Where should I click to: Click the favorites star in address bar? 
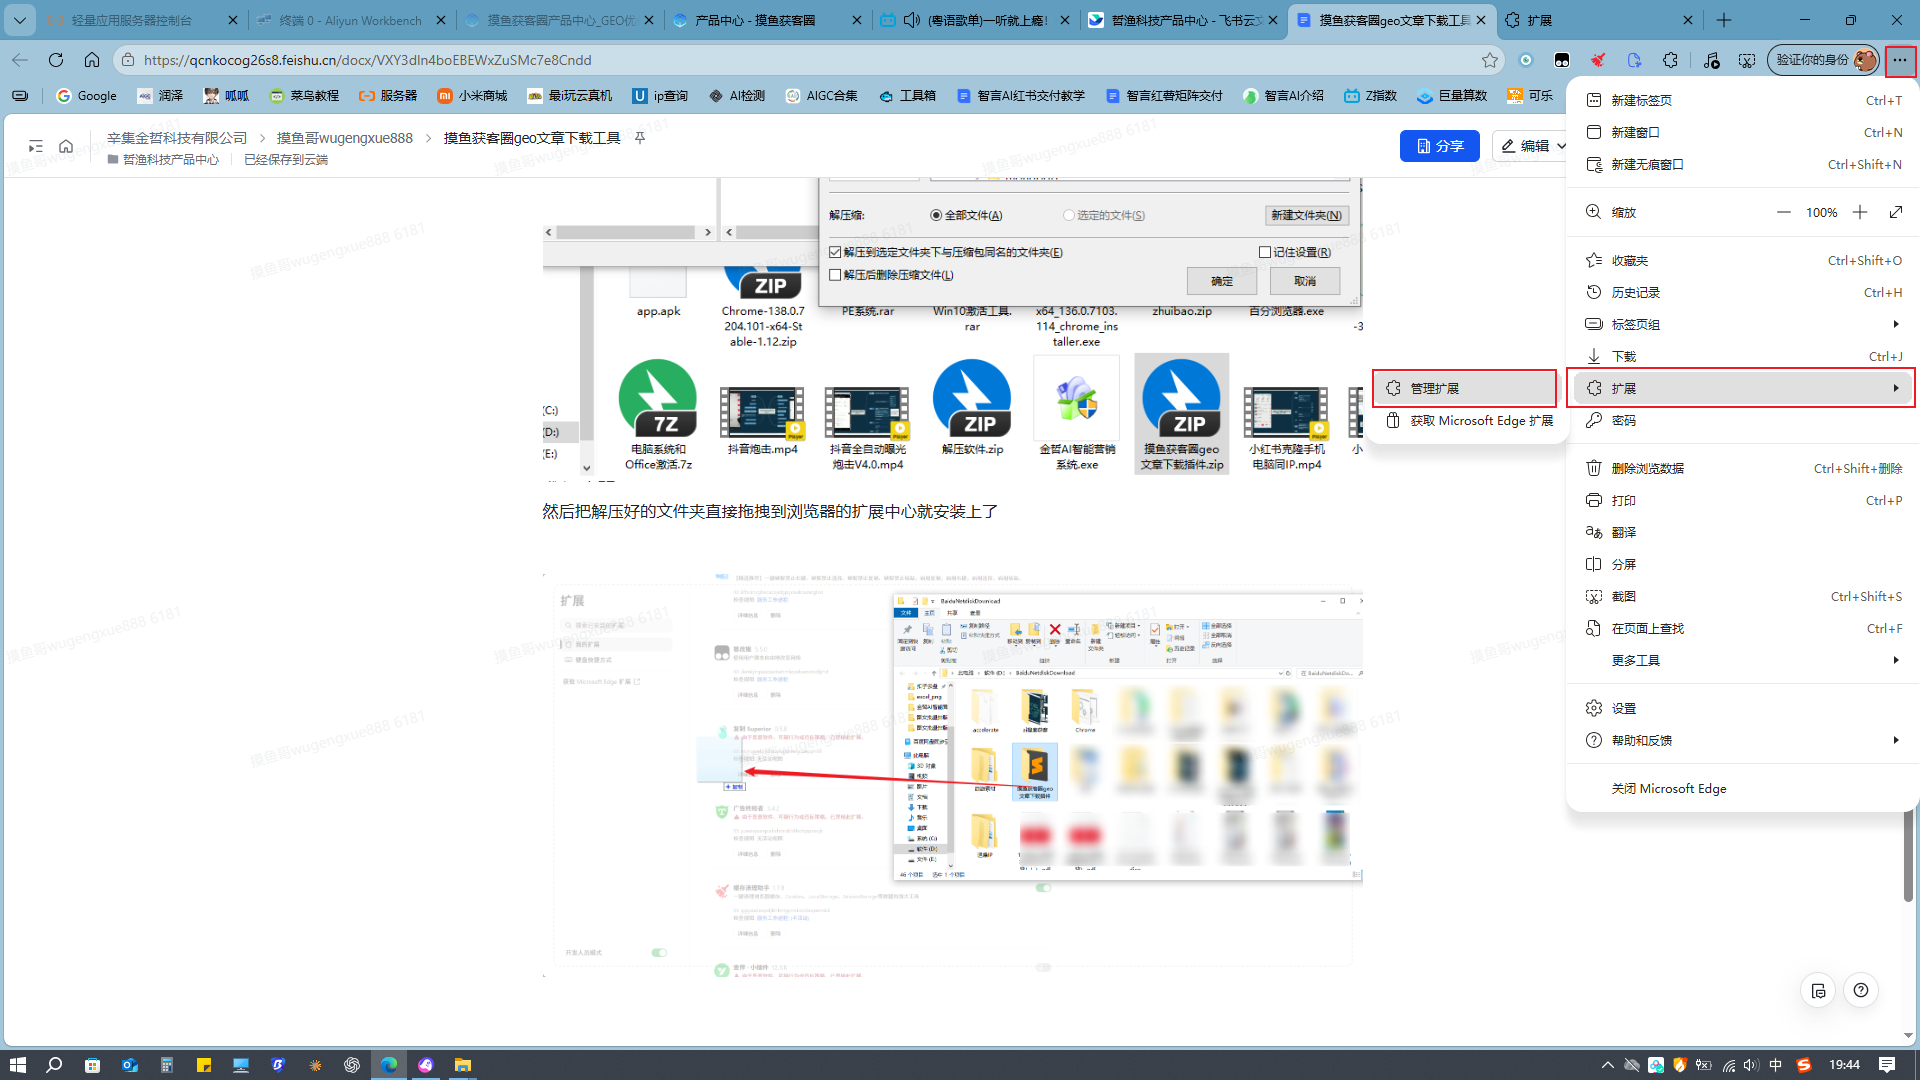[x=1489, y=60]
